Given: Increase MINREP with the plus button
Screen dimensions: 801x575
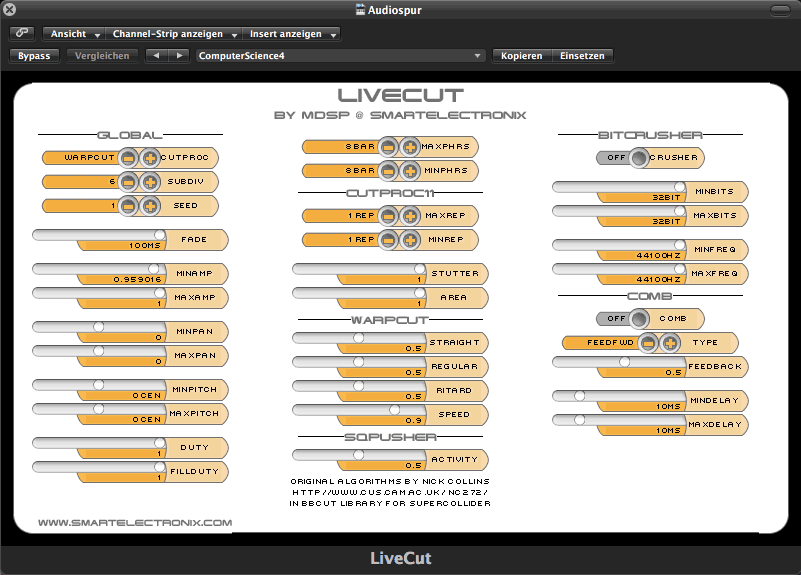Looking at the screenshot, I should click(410, 240).
